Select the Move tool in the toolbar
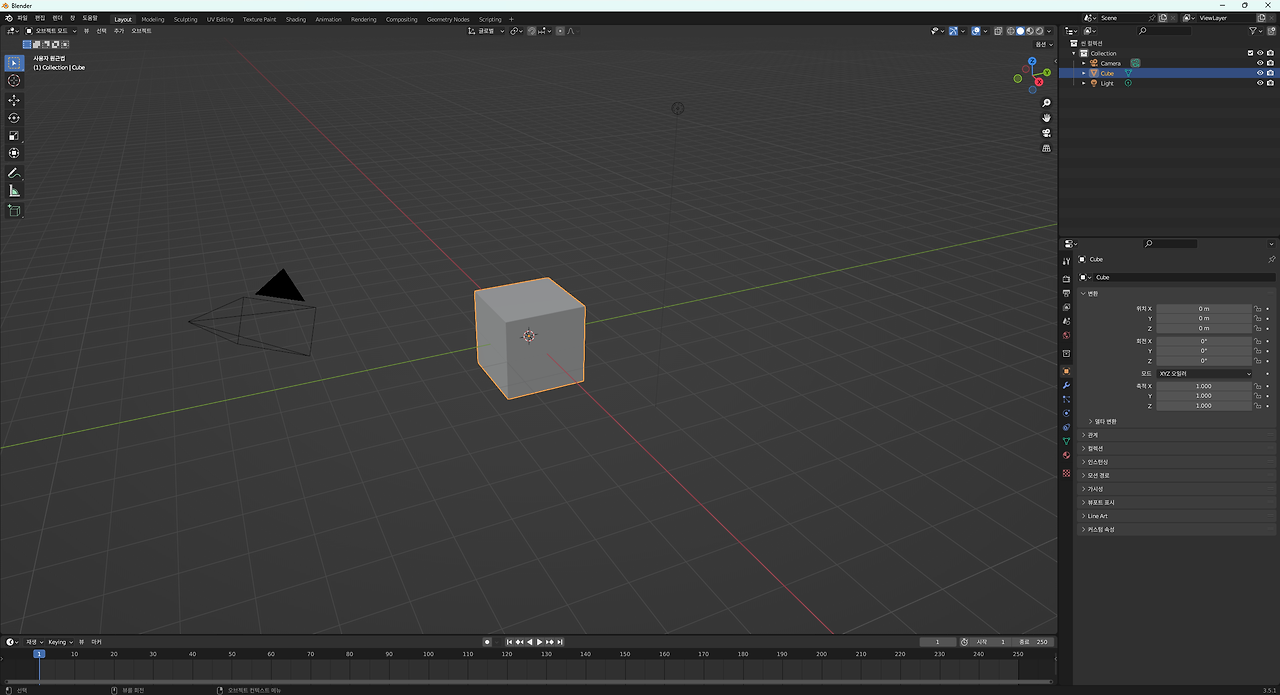The image size is (1280, 695). point(14,99)
